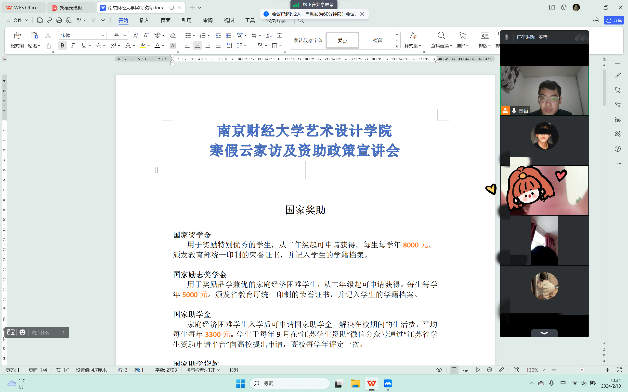Viewport: 628px width, 392px height.
Task: Toggle the center alignment button
Action: (x=197, y=46)
